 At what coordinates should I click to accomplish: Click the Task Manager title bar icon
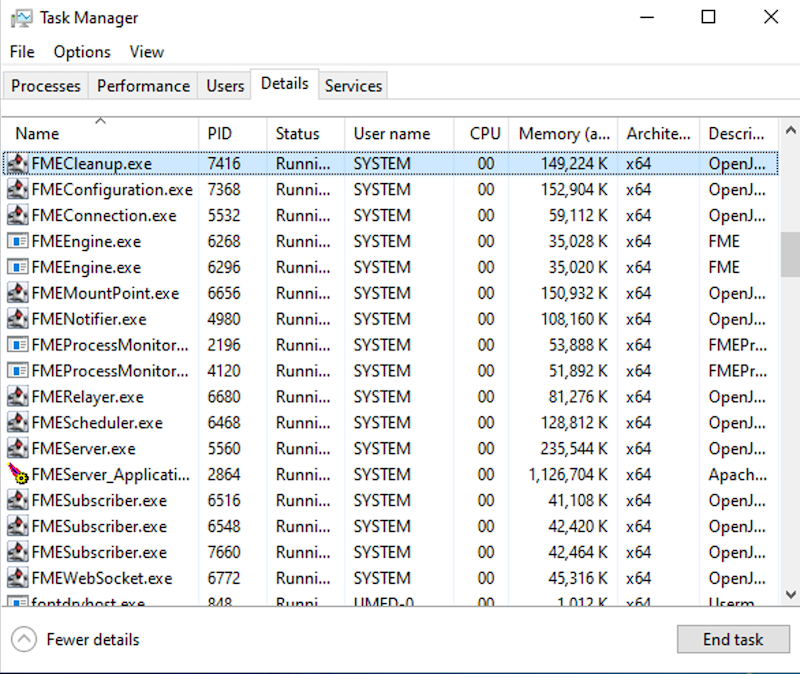pos(21,18)
